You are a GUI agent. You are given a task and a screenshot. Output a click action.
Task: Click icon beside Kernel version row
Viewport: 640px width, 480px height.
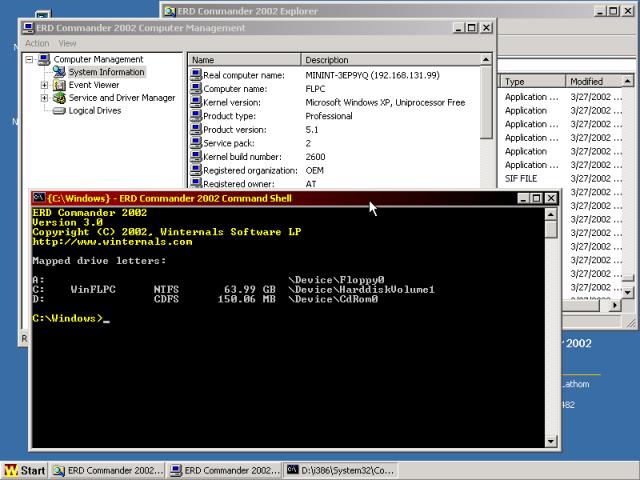click(196, 102)
